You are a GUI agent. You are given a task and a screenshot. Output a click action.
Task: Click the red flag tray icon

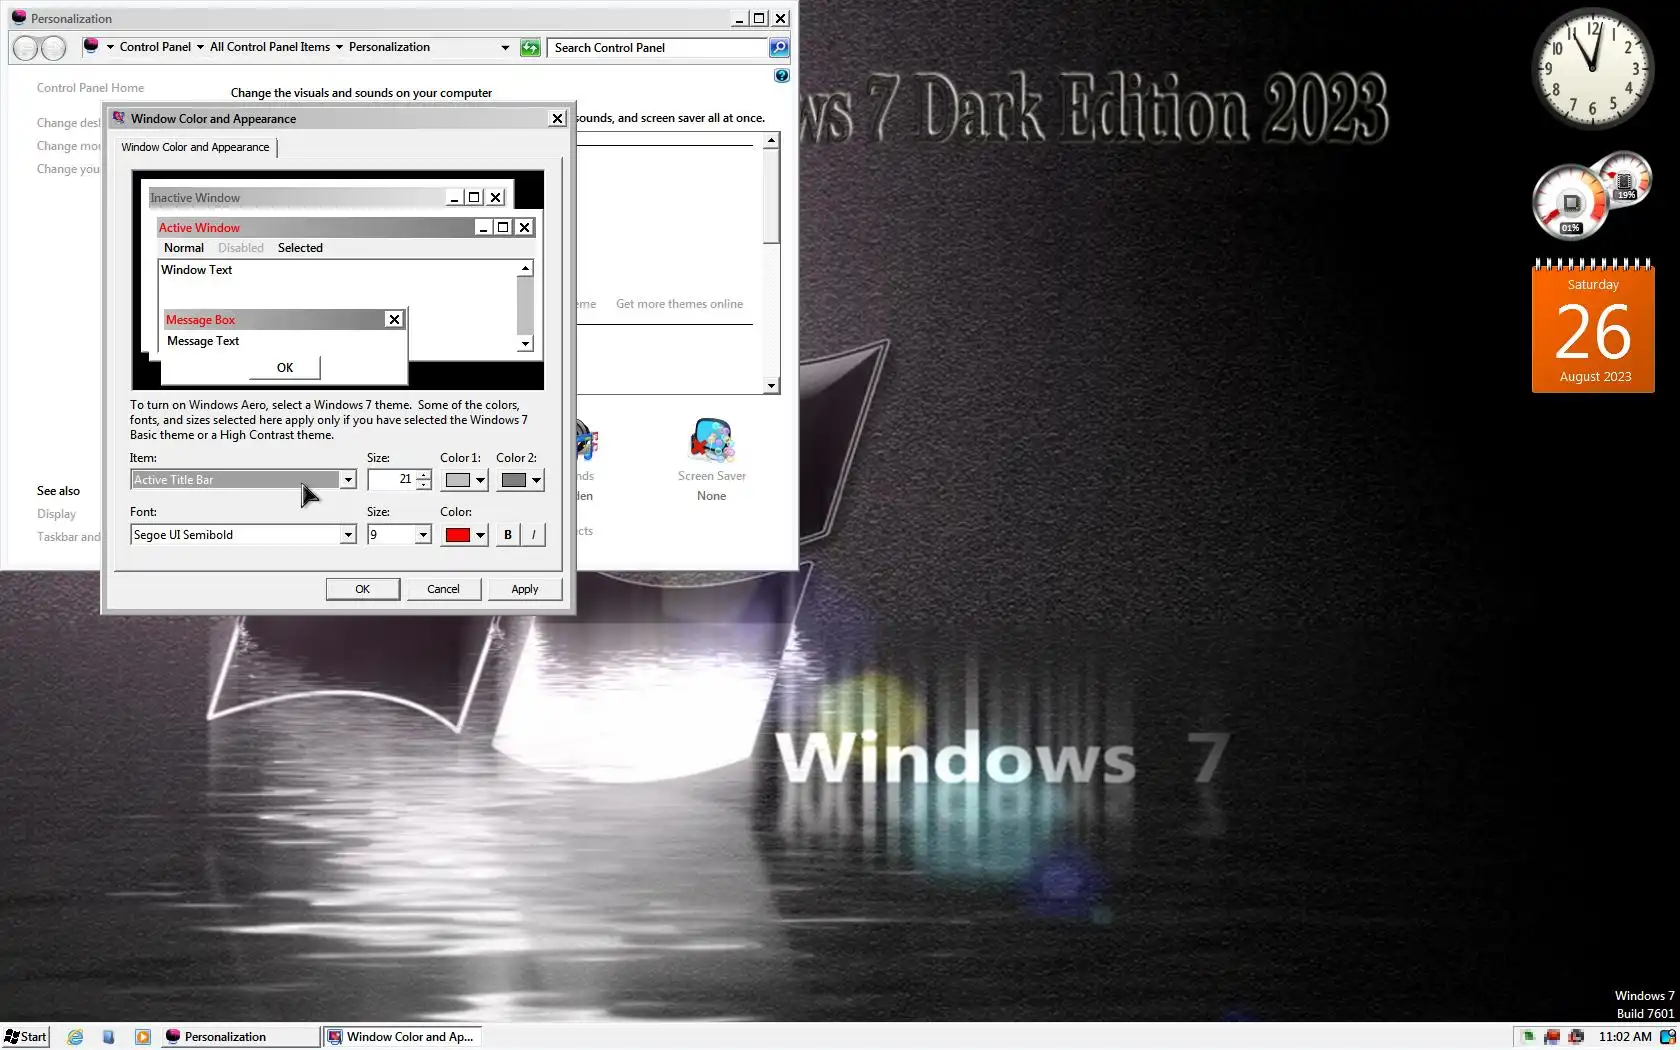pos(1552,1037)
